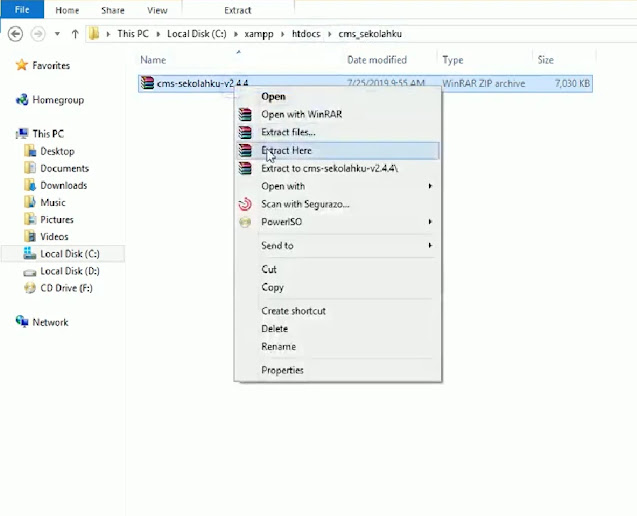Click the cms-sekolahku-v2.4.4 archive file icon
Screen dimensions: 637x516
point(147,83)
